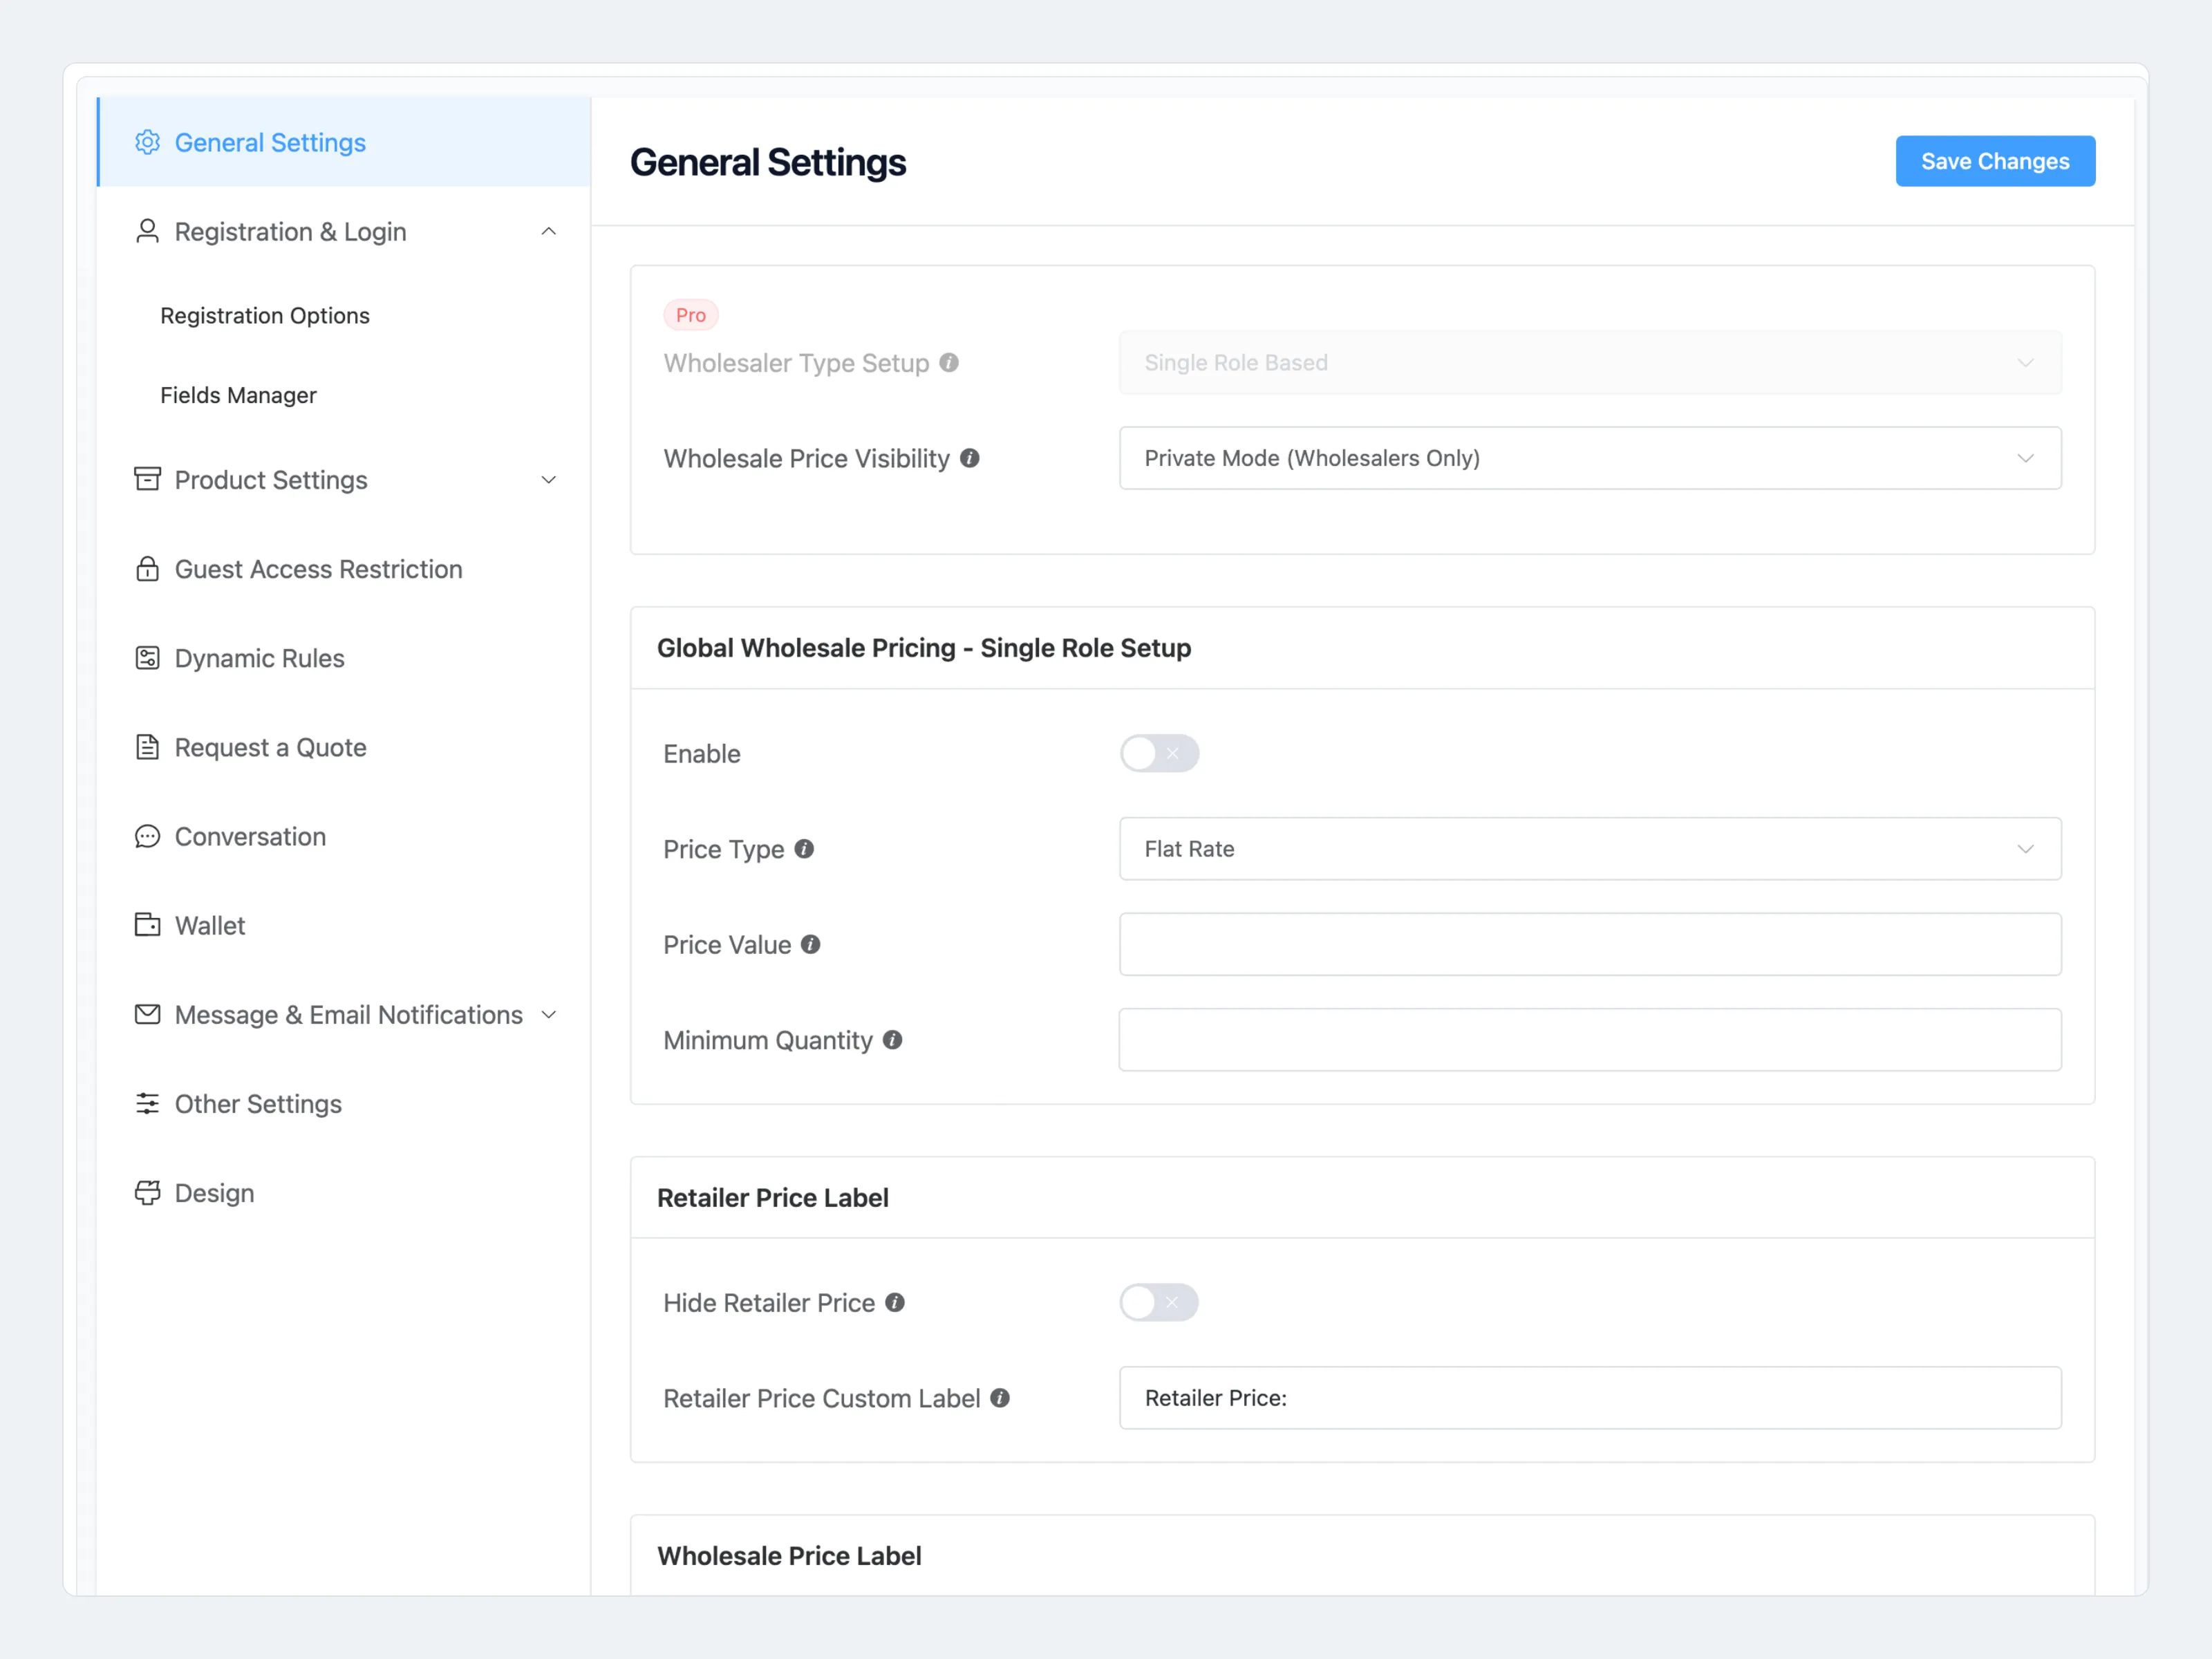Select the Registration & Login person icon
The width and height of the screenshot is (2212, 1659).
tap(148, 231)
